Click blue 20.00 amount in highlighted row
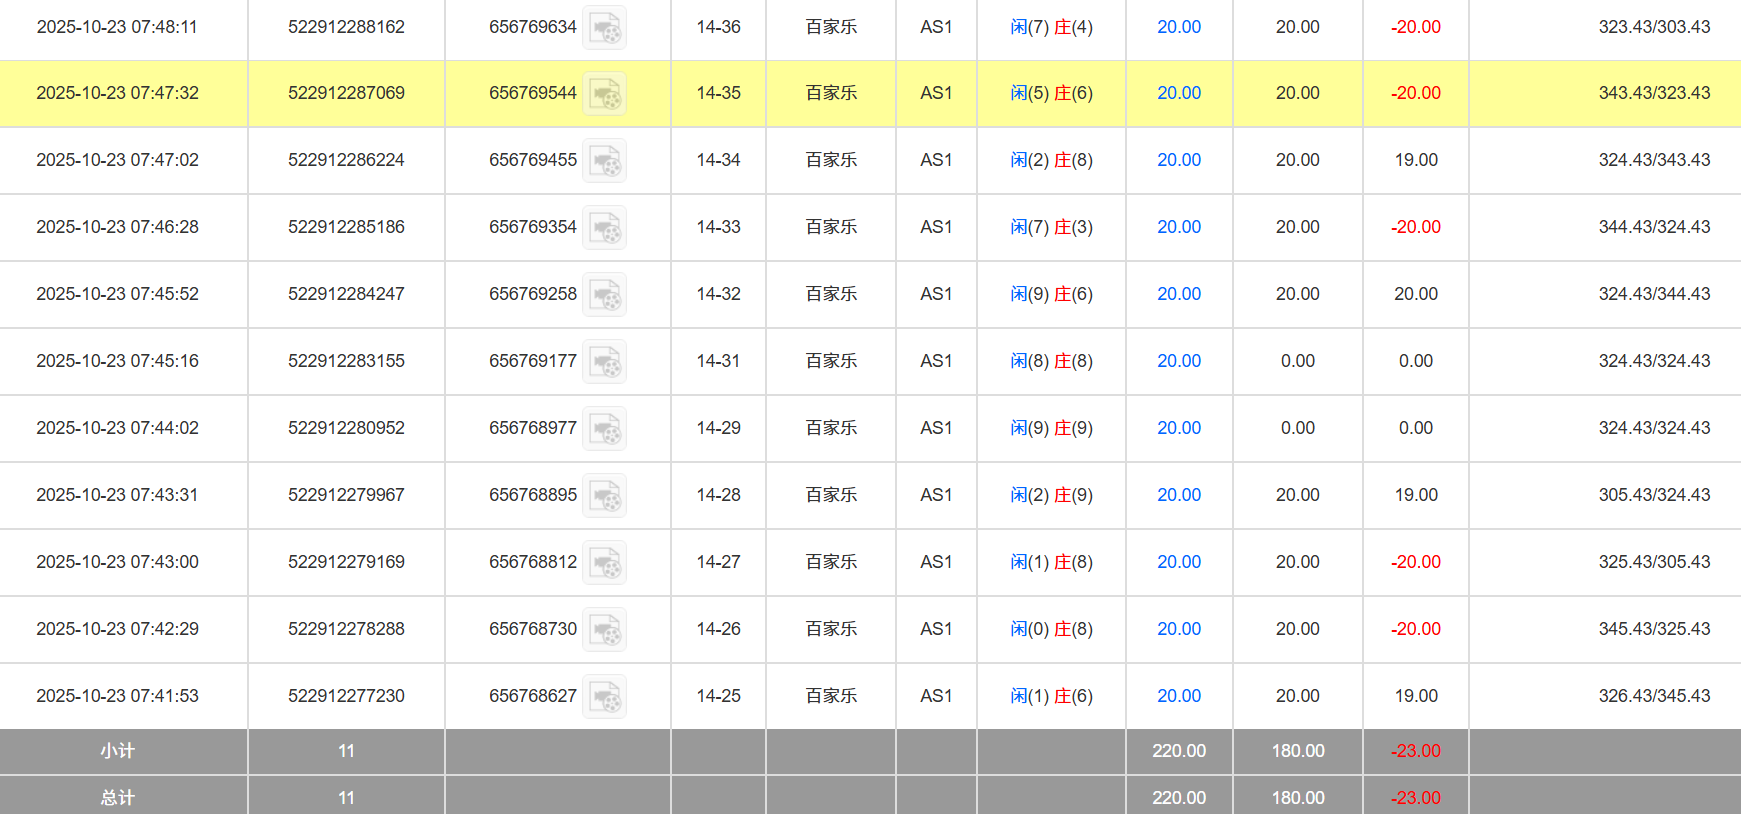This screenshot has width=1741, height=814. click(x=1178, y=93)
